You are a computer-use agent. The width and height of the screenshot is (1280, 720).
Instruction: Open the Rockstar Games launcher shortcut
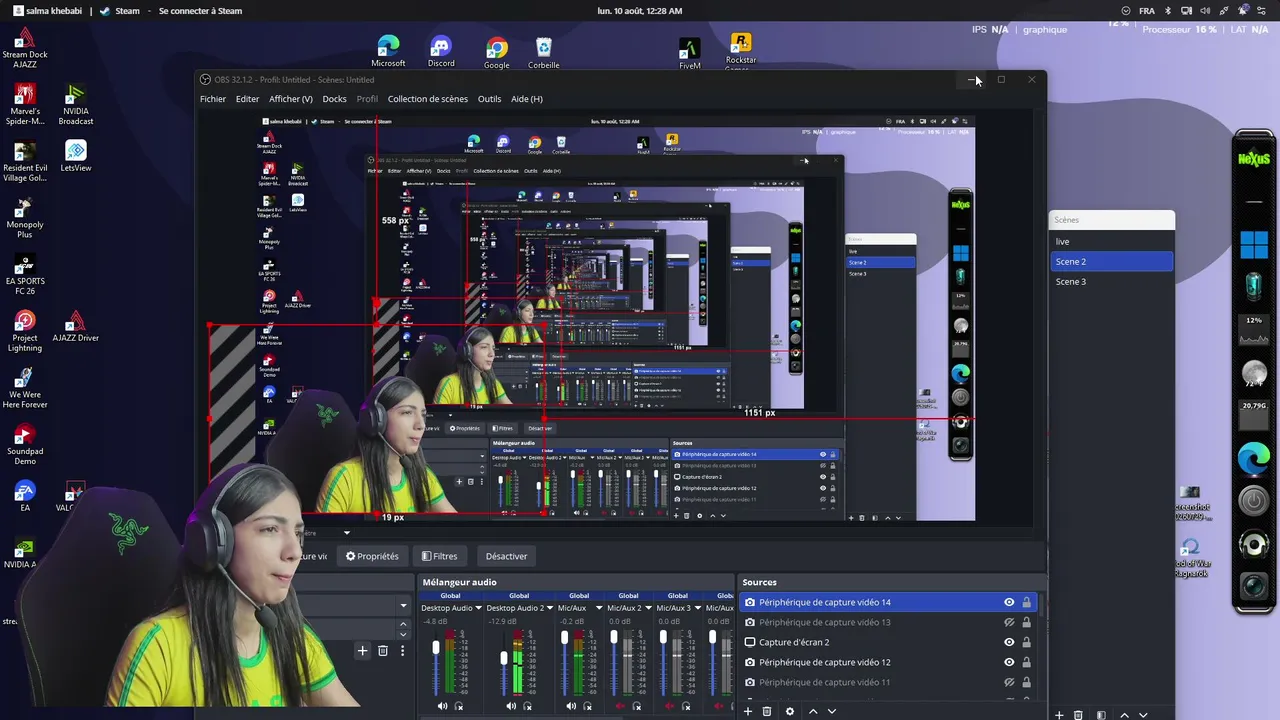740,52
